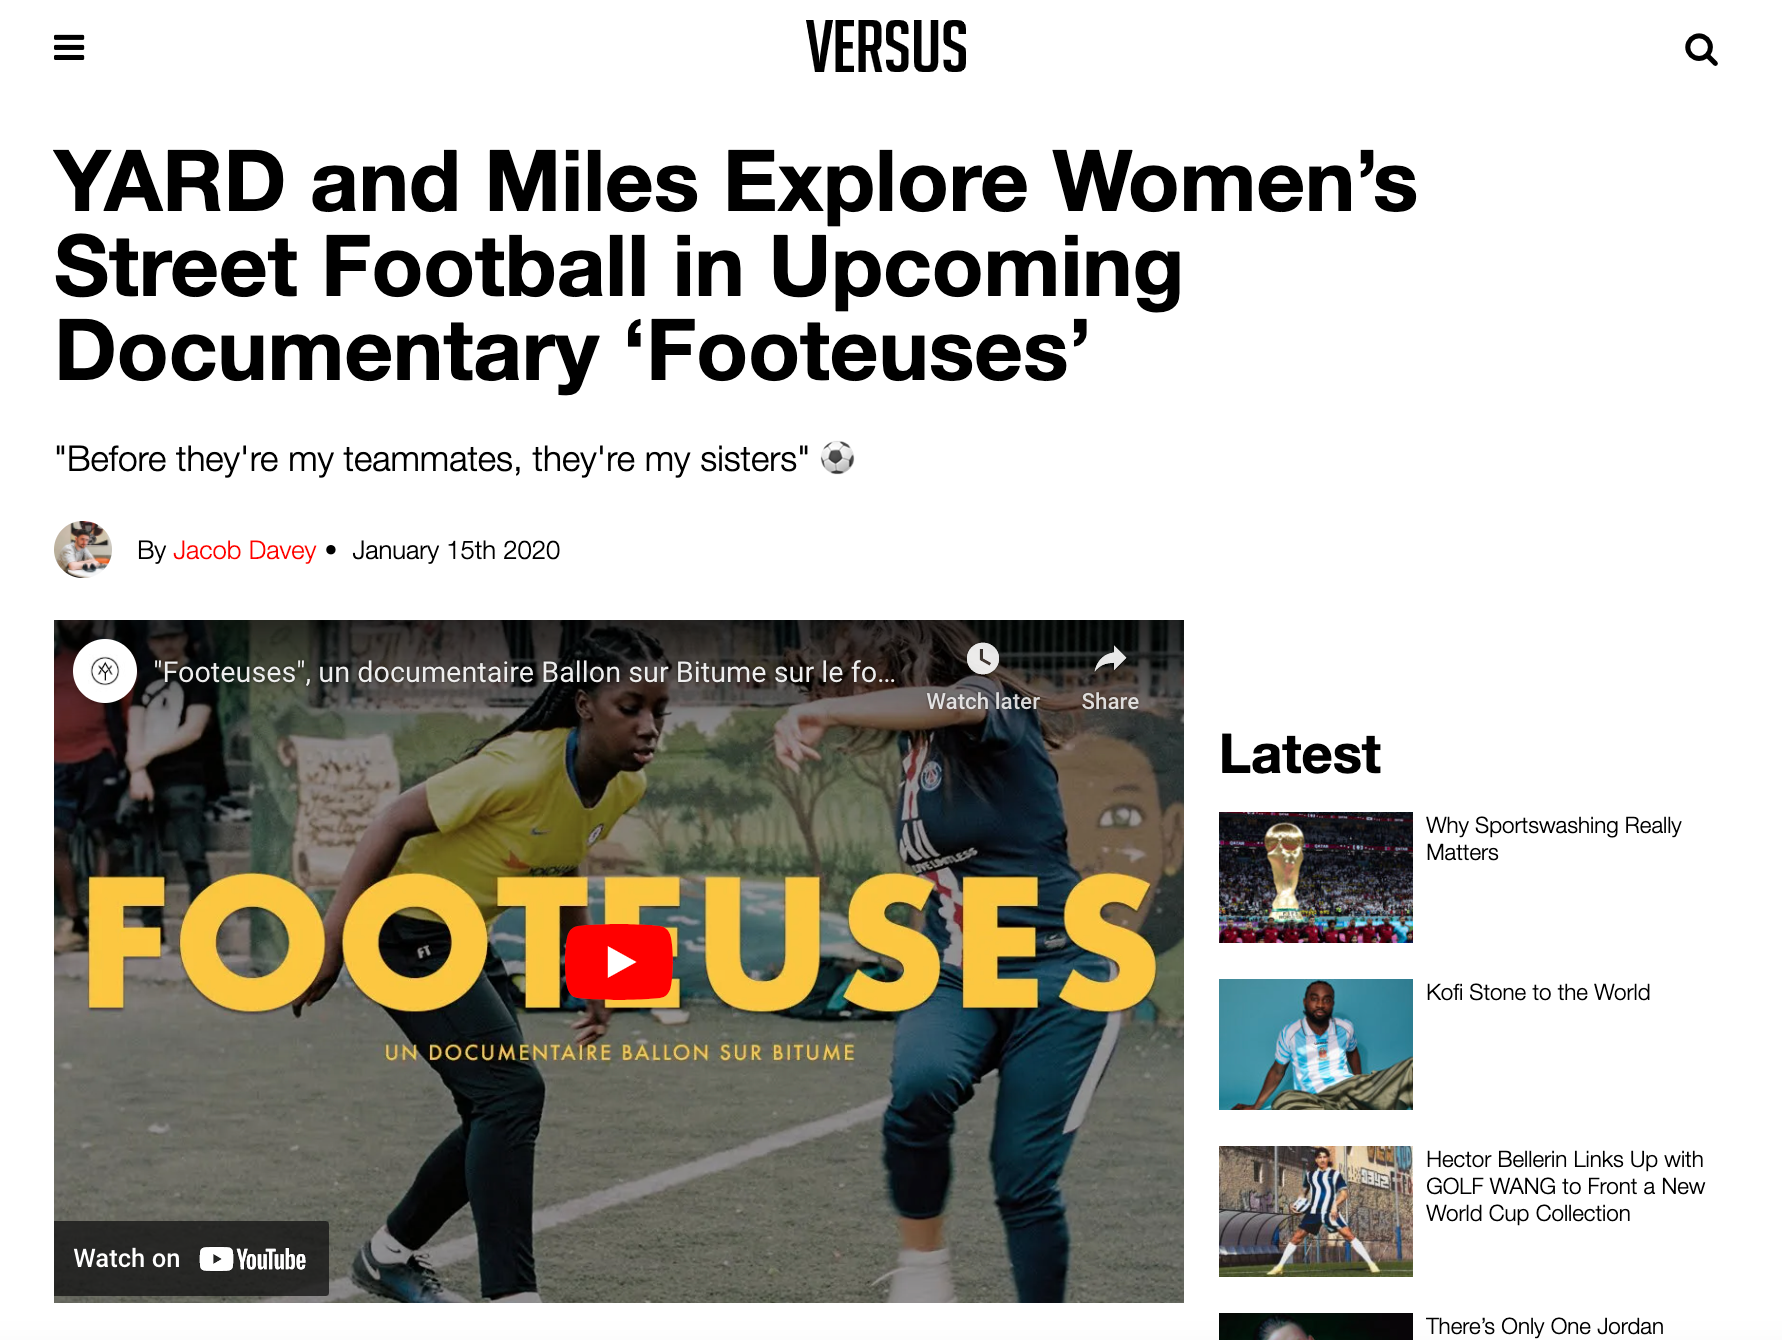1782x1340 pixels.
Task: Play the Footeuses YouTube video
Action: tap(619, 961)
